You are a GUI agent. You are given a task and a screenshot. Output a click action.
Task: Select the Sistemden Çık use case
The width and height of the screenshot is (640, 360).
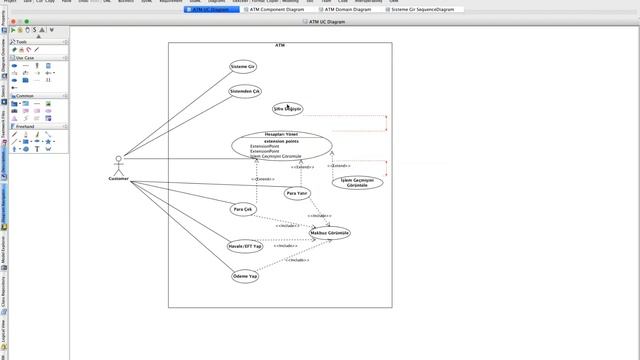point(244,91)
